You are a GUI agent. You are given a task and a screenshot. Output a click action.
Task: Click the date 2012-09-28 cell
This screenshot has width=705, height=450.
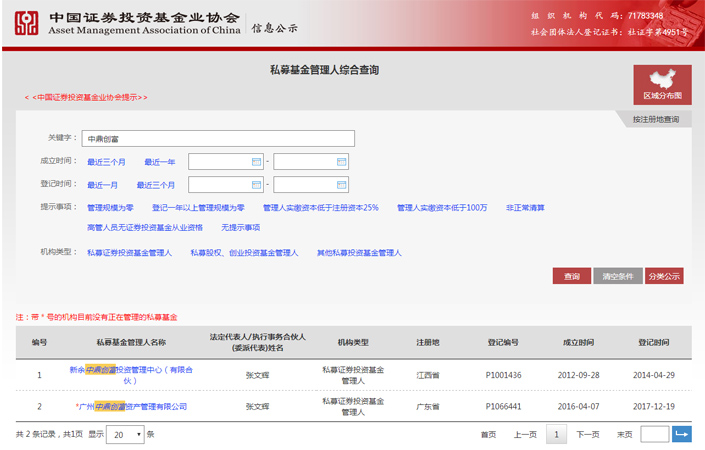(x=579, y=375)
